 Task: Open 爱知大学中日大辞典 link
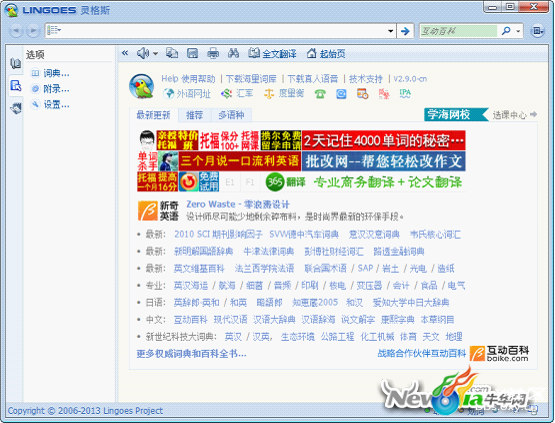(411, 302)
